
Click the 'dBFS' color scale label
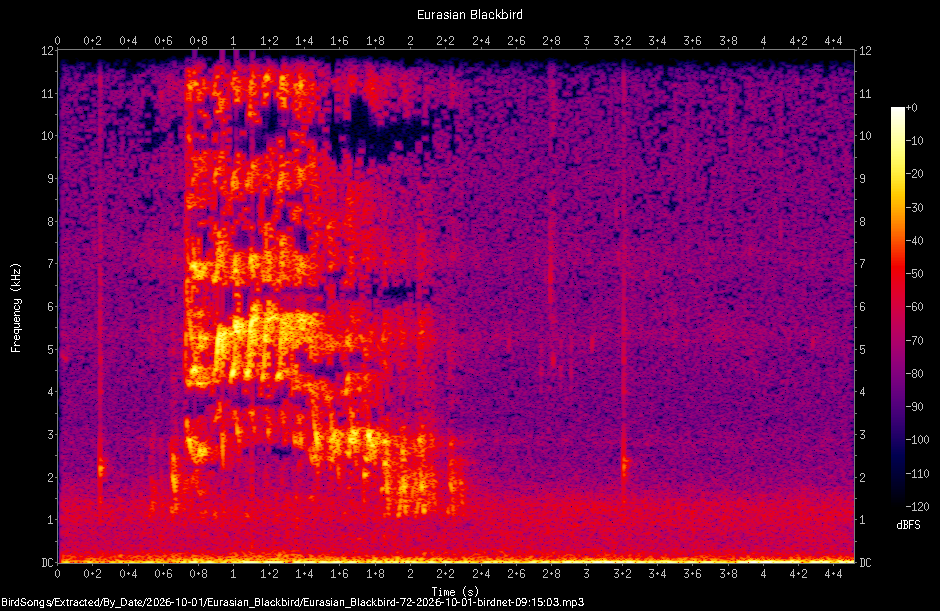click(x=908, y=525)
